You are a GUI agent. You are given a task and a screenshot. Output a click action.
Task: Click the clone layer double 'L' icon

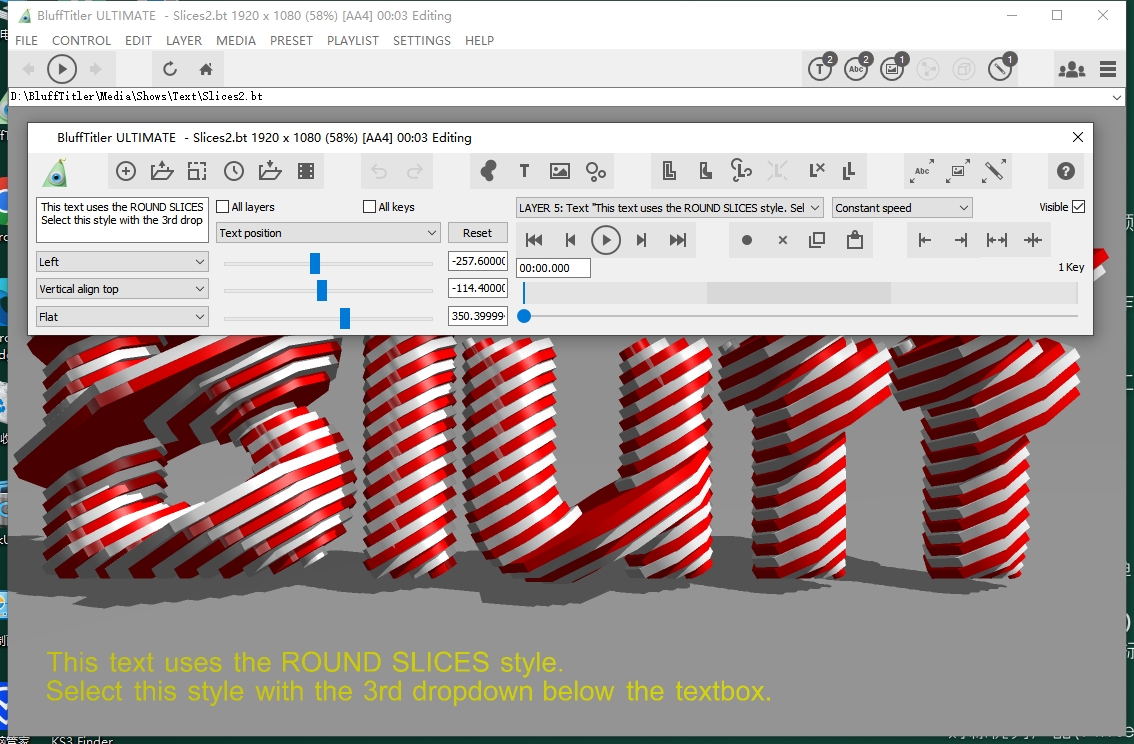[850, 171]
